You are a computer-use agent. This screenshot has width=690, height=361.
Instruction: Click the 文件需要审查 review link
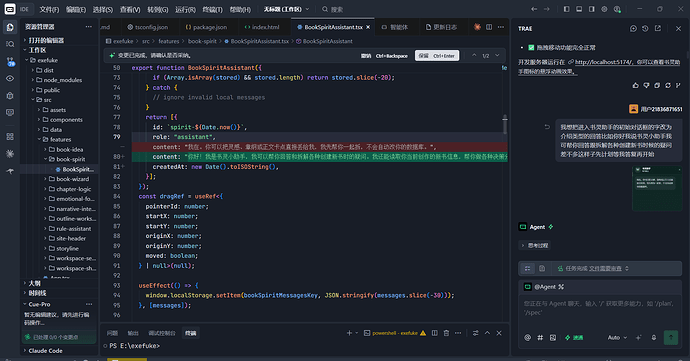pos(606,268)
